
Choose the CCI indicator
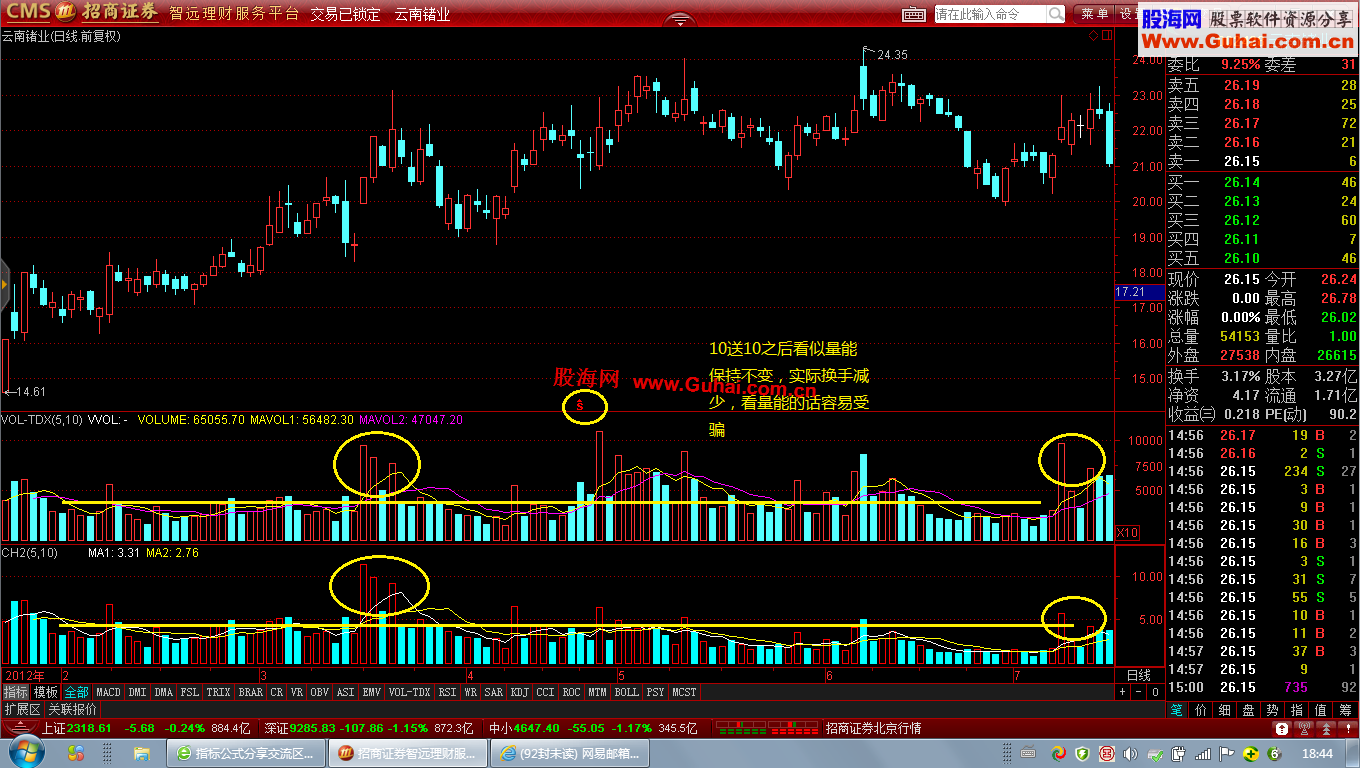[546, 692]
